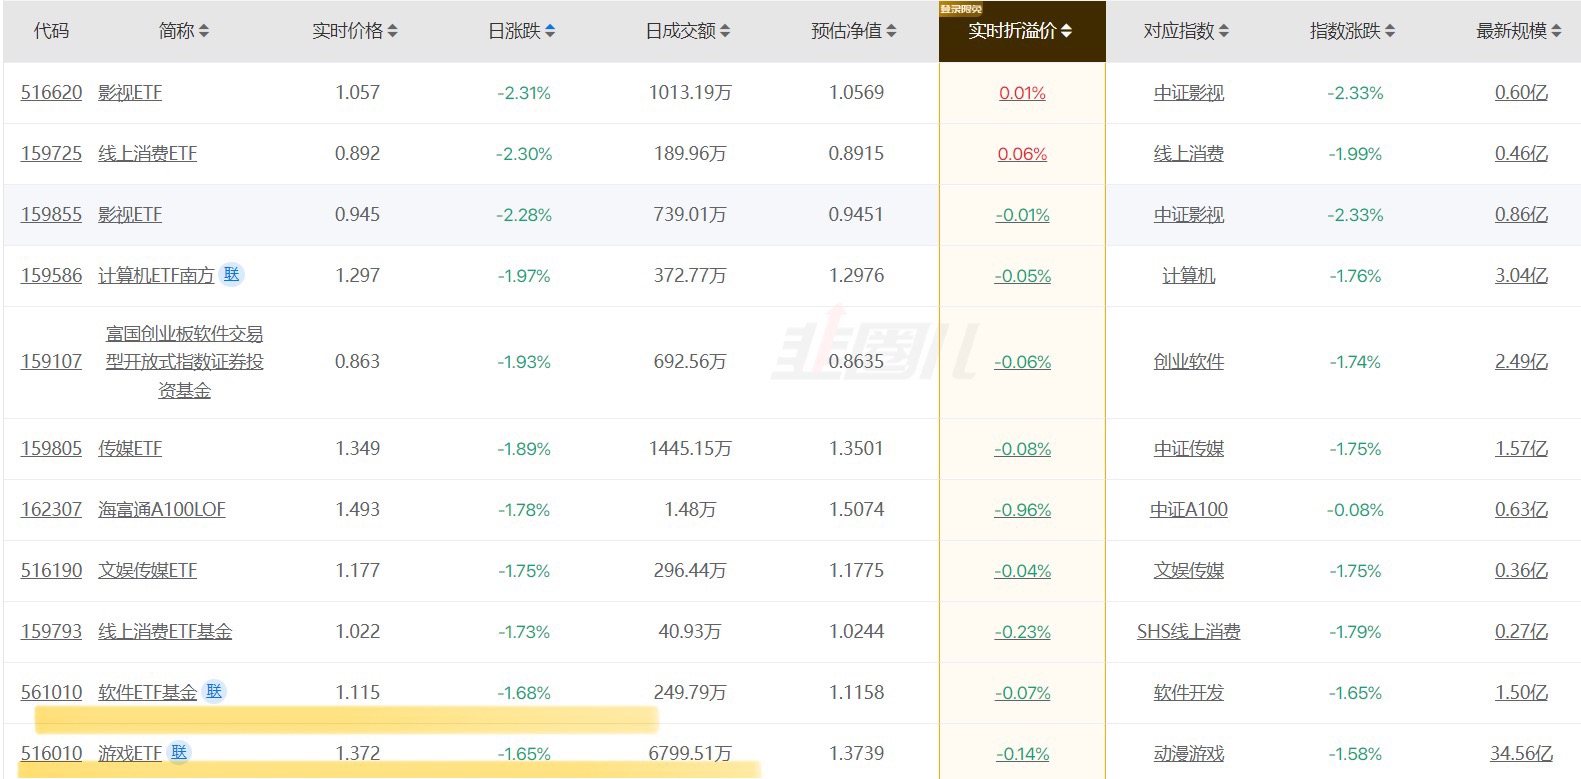Open 文娱传媒 index link
Image resolution: width=1581 pixels, height=779 pixels.
click(x=1189, y=571)
